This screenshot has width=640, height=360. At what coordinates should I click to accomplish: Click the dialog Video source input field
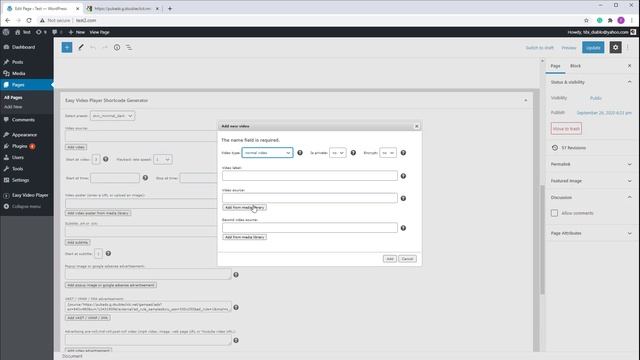click(x=310, y=198)
